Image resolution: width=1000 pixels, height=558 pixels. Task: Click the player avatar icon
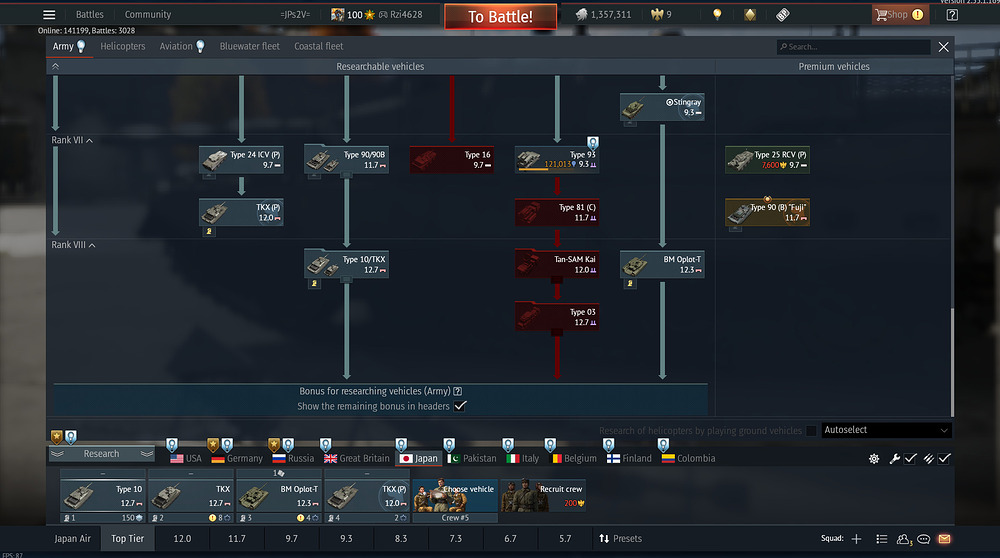click(x=337, y=15)
